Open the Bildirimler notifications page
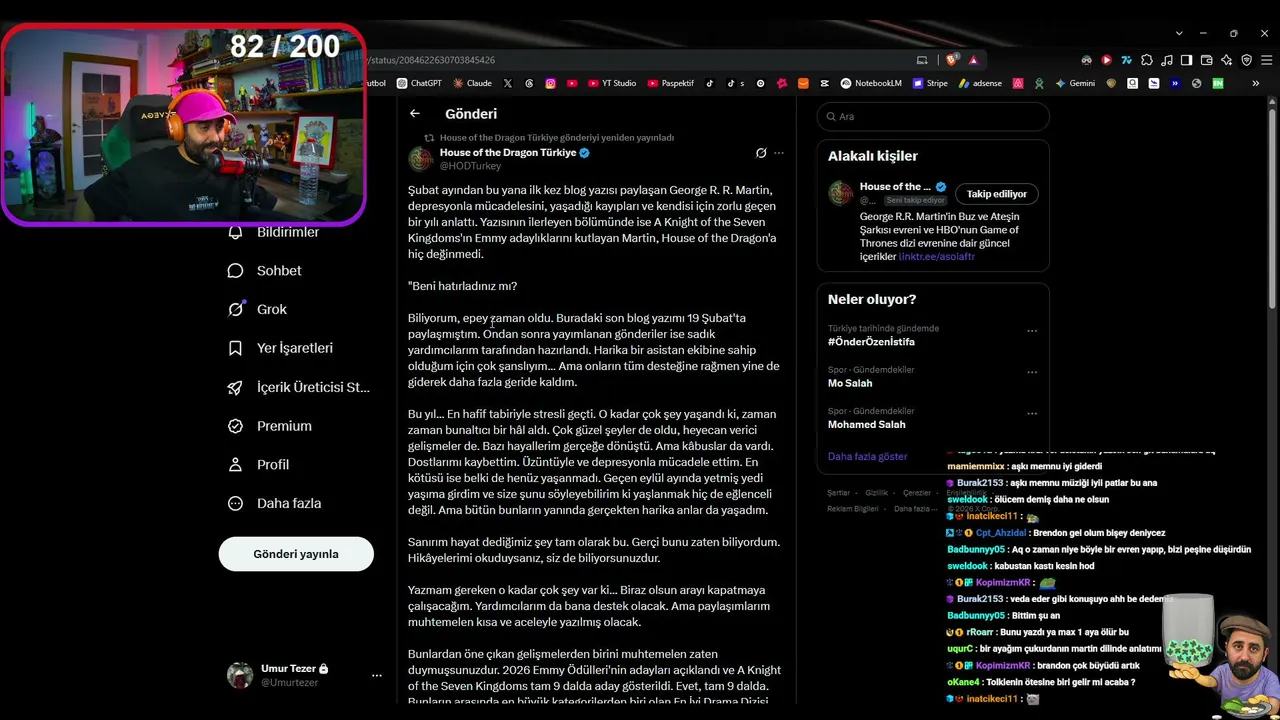 pos(274,232)
